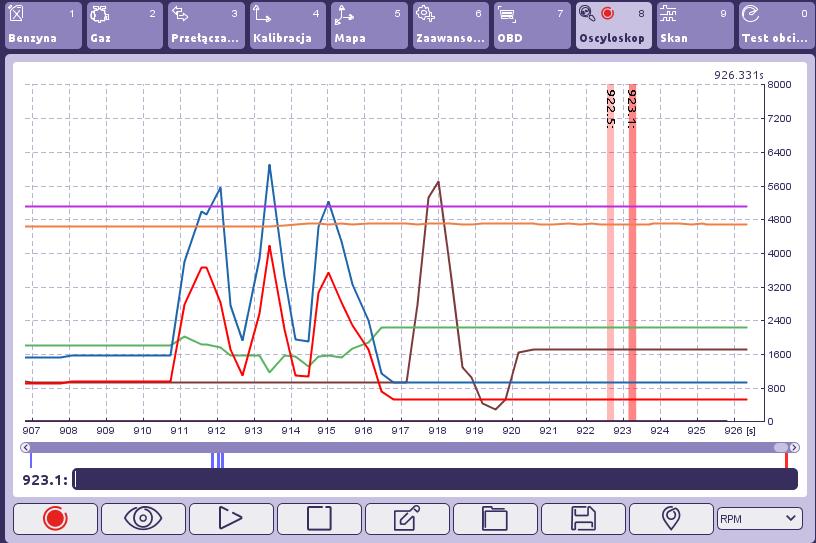Open the Przełącza... tab

click(x=206, y=25)
